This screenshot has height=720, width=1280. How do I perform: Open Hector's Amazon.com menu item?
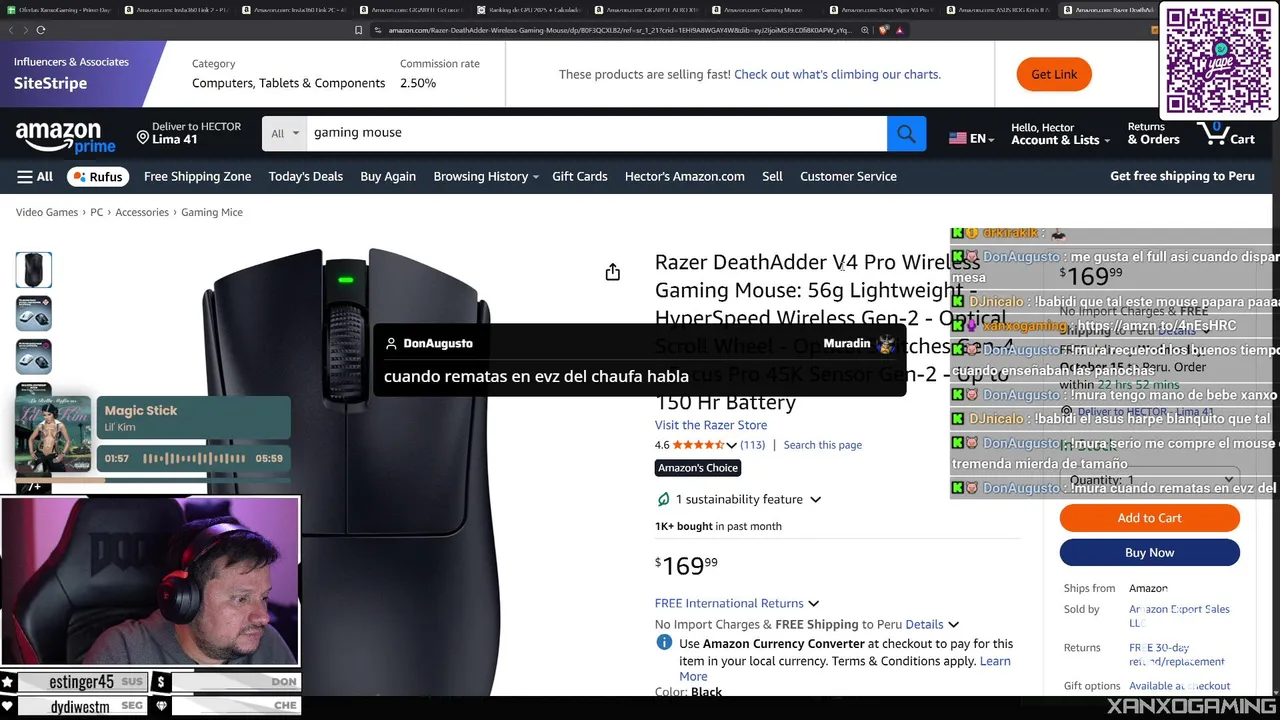click(685, 176)
